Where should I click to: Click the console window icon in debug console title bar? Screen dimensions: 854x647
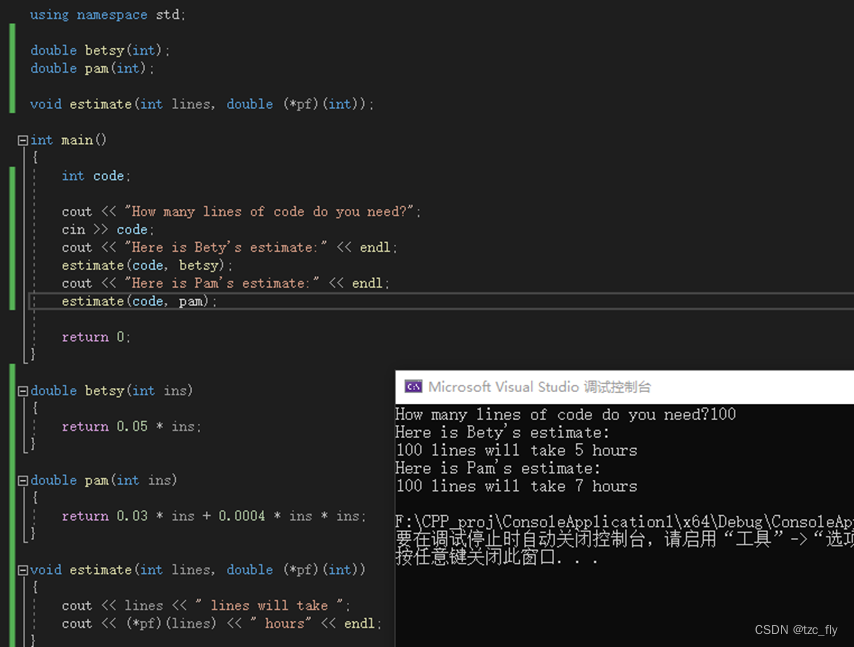pyautogui.click(x=413, y=387)
